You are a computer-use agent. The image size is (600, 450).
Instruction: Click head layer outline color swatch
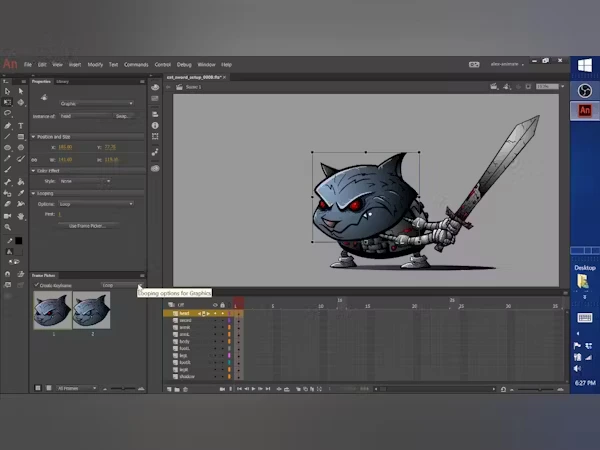[229, 313]
